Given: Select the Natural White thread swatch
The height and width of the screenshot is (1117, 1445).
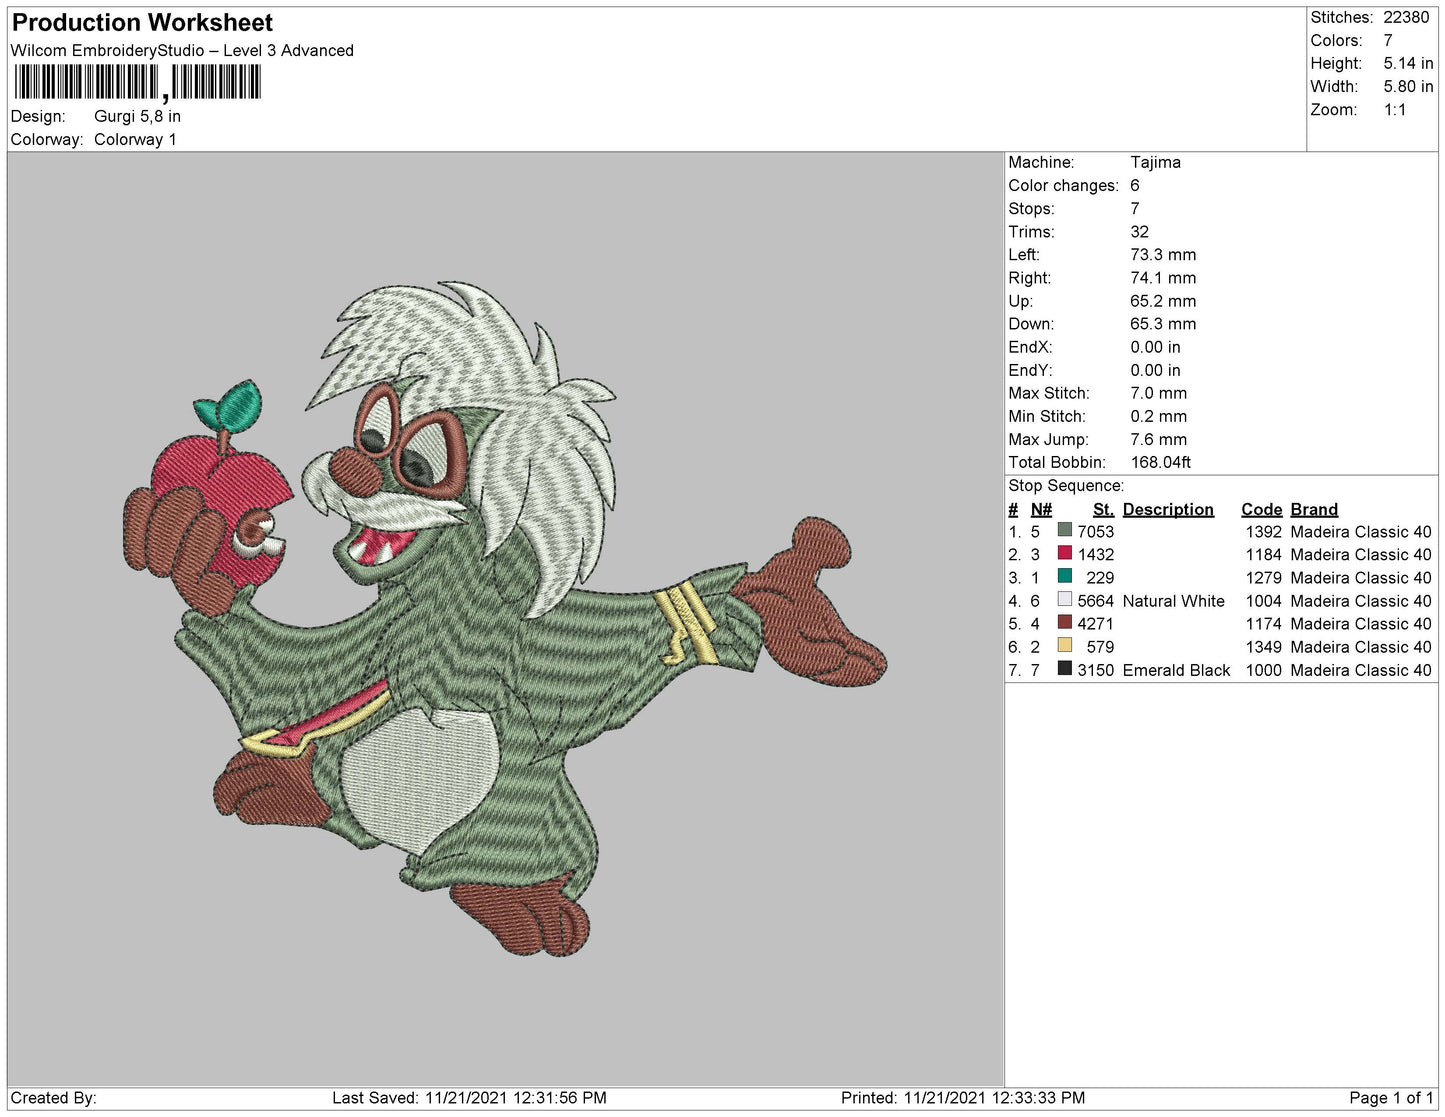Looking at the screenshot, I should tap(1064, 600).
